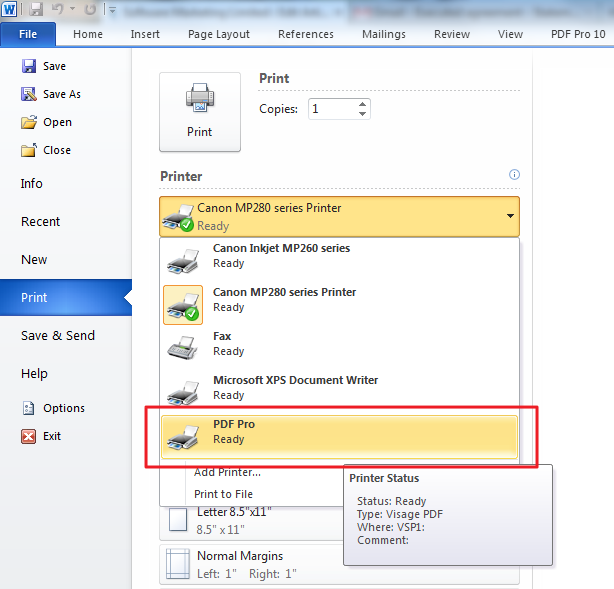Open the Normal Margins dropdown
The width and height of the screenshot is (614, 589).
point(340,563)
